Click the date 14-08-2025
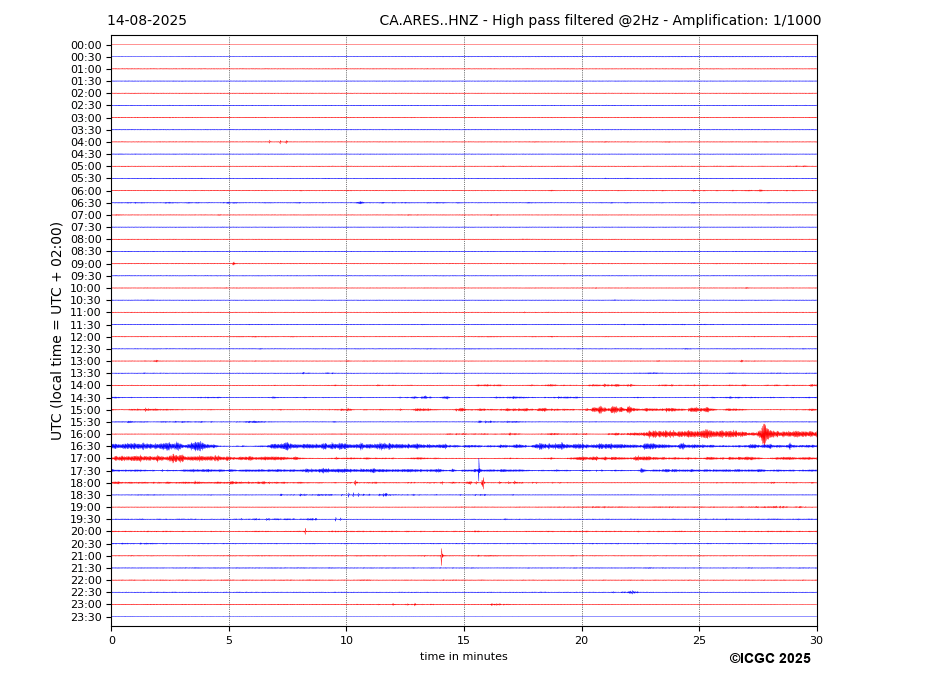Image resolution: width=927 pixels, height=696 pixels. coord(147,21)
